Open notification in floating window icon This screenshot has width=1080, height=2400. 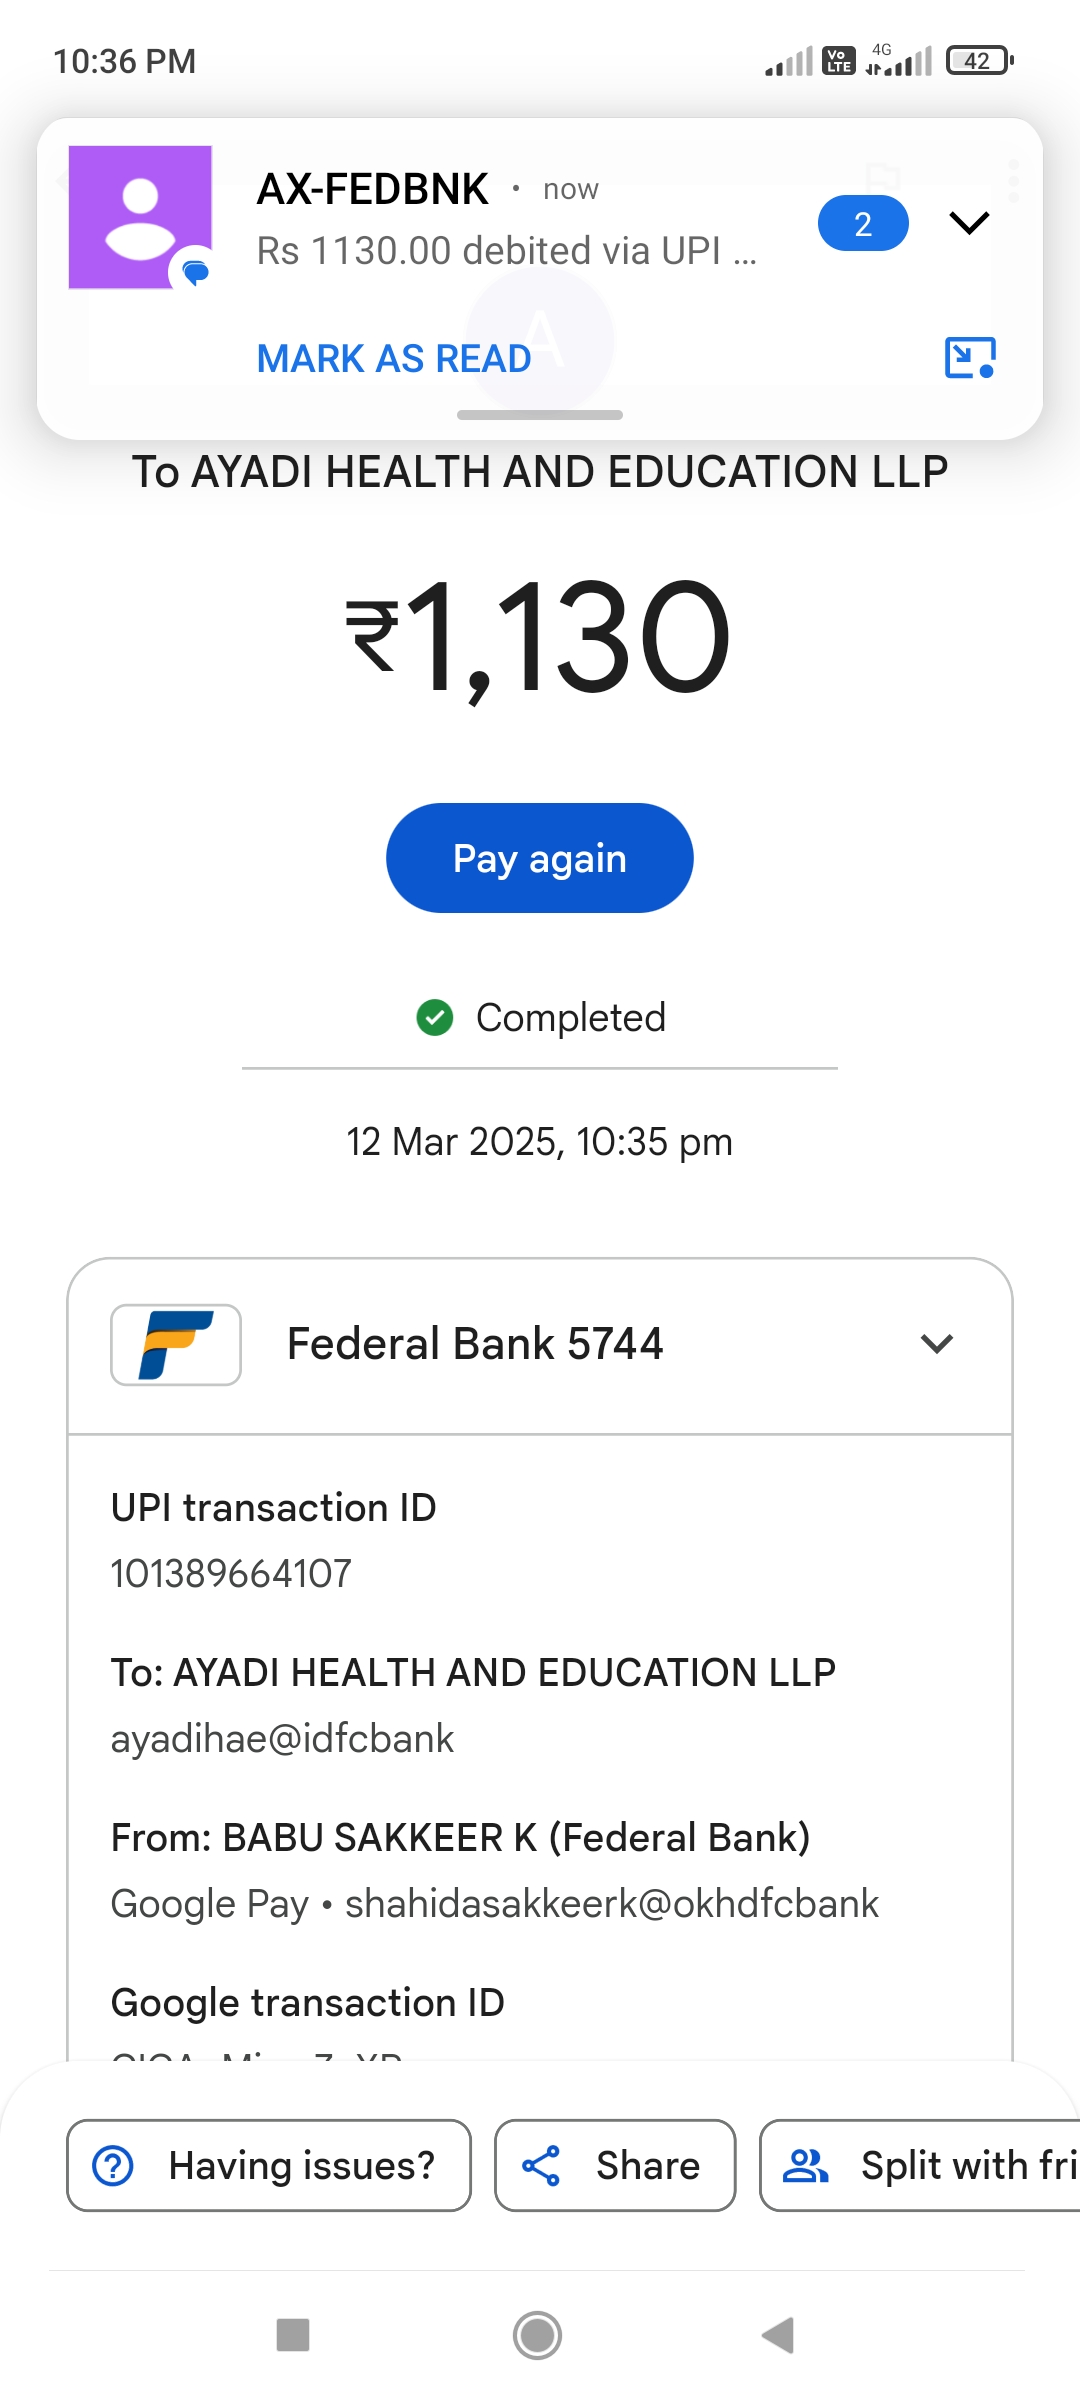969,358
